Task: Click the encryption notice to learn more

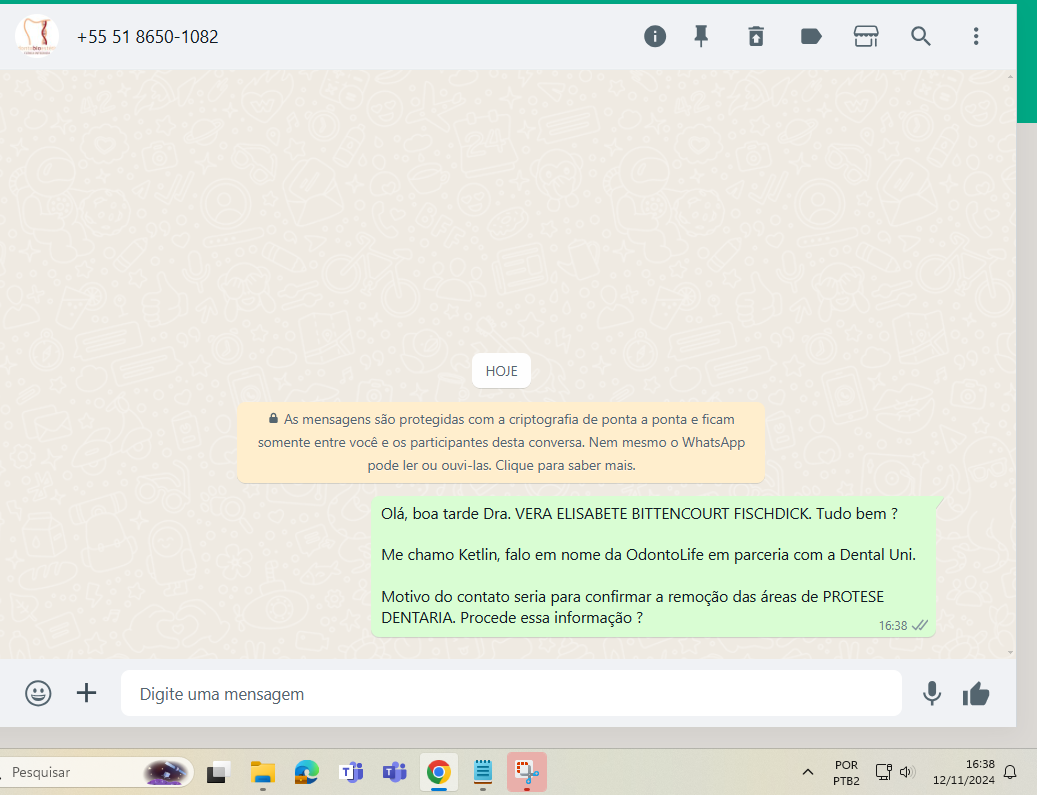Action: click(x=501, y=442)
